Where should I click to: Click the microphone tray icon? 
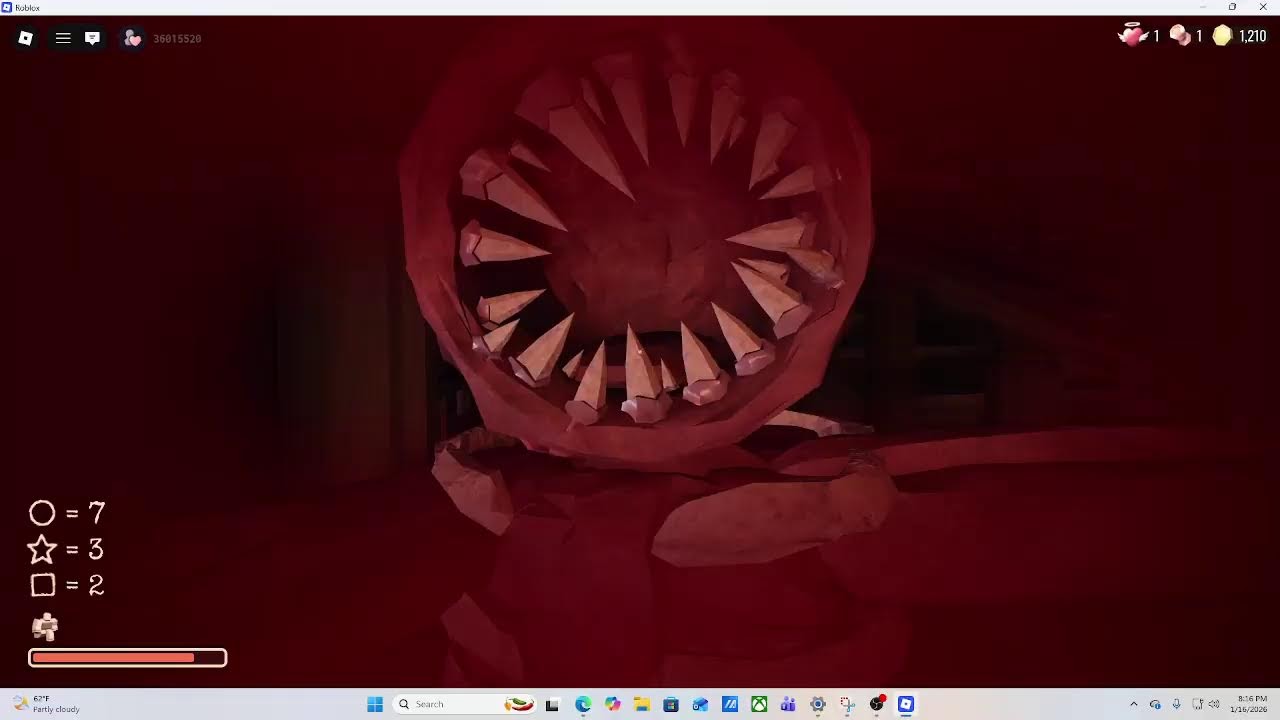tap(1176, 704)
